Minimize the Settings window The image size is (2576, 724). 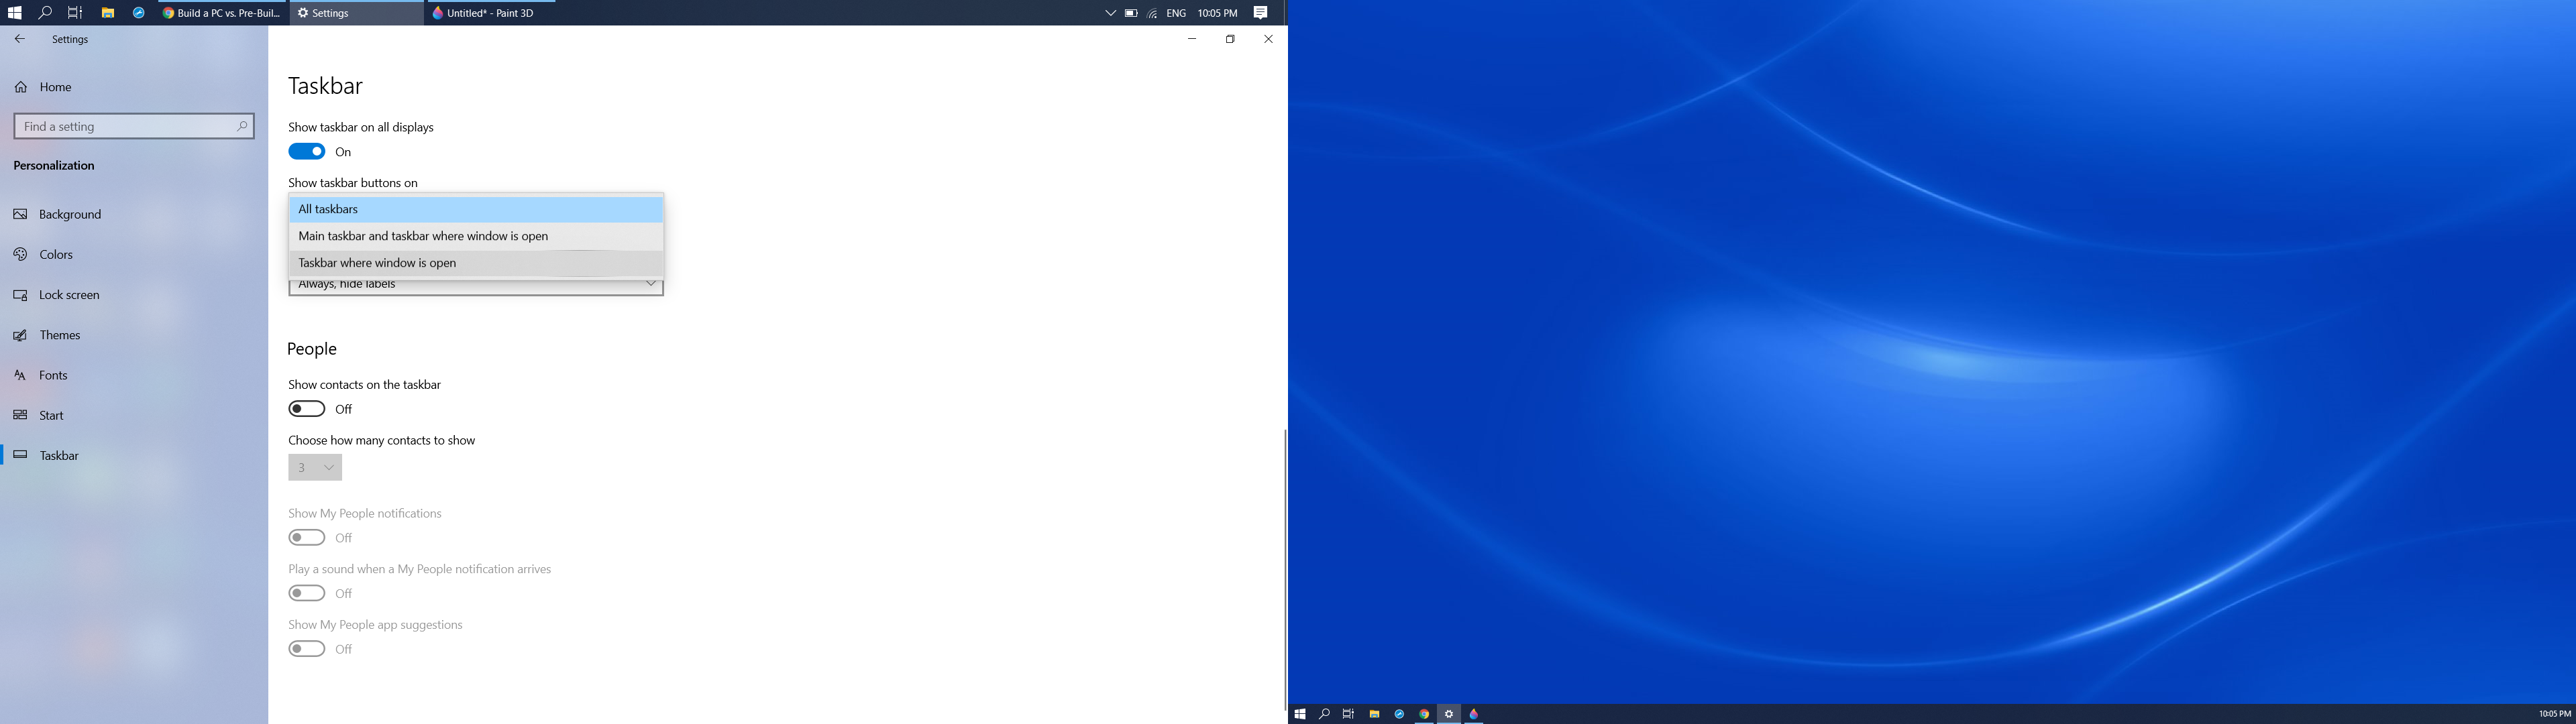(1191, 39)
